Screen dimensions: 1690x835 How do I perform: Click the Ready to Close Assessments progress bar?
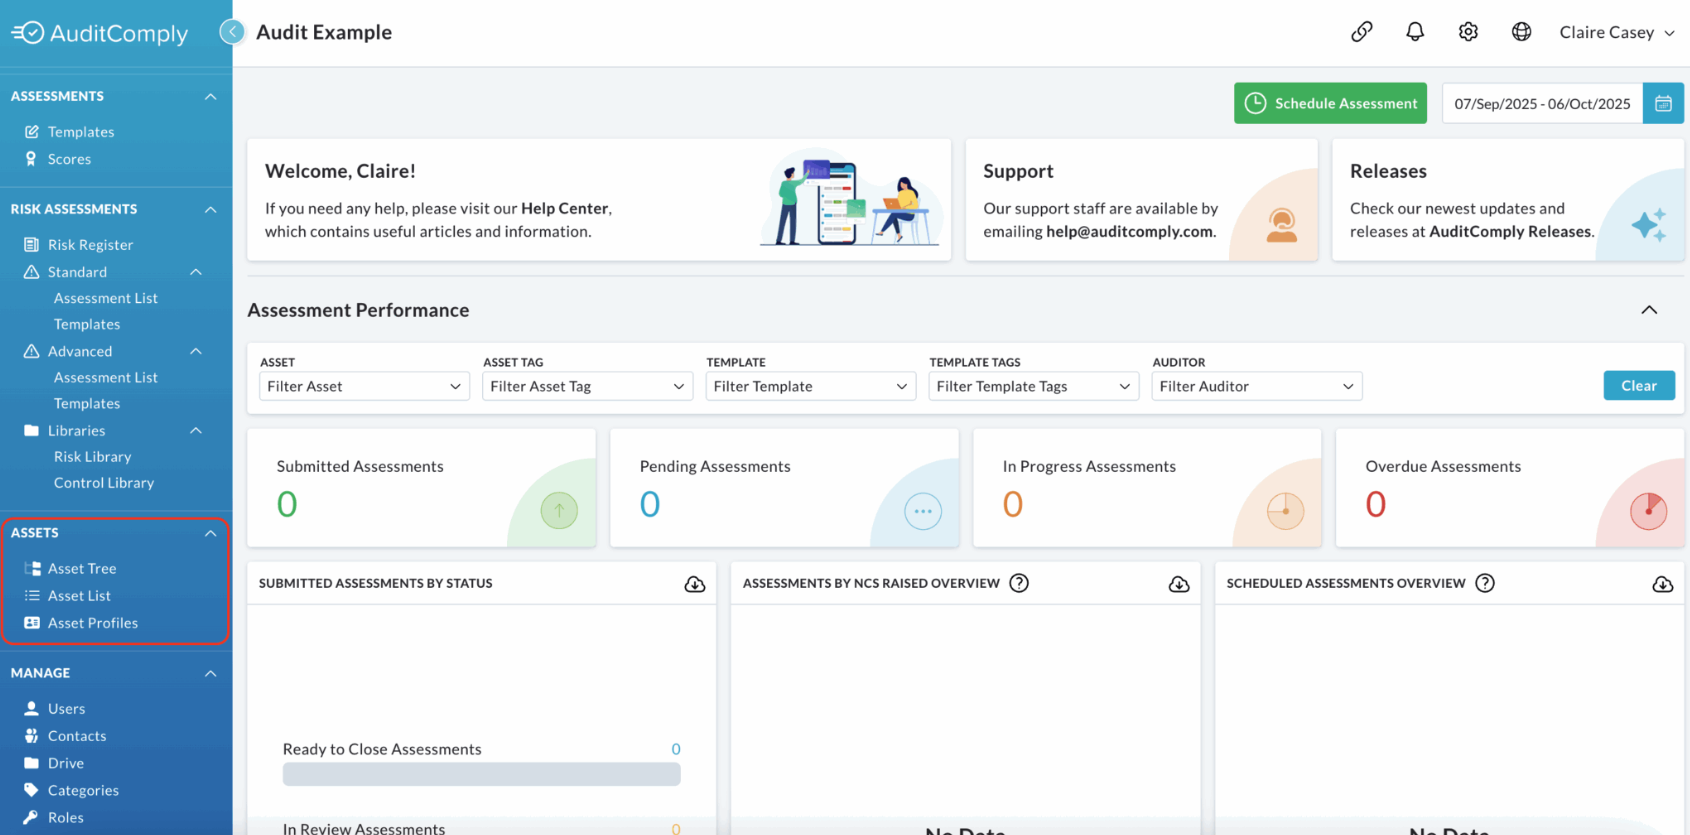482,774
